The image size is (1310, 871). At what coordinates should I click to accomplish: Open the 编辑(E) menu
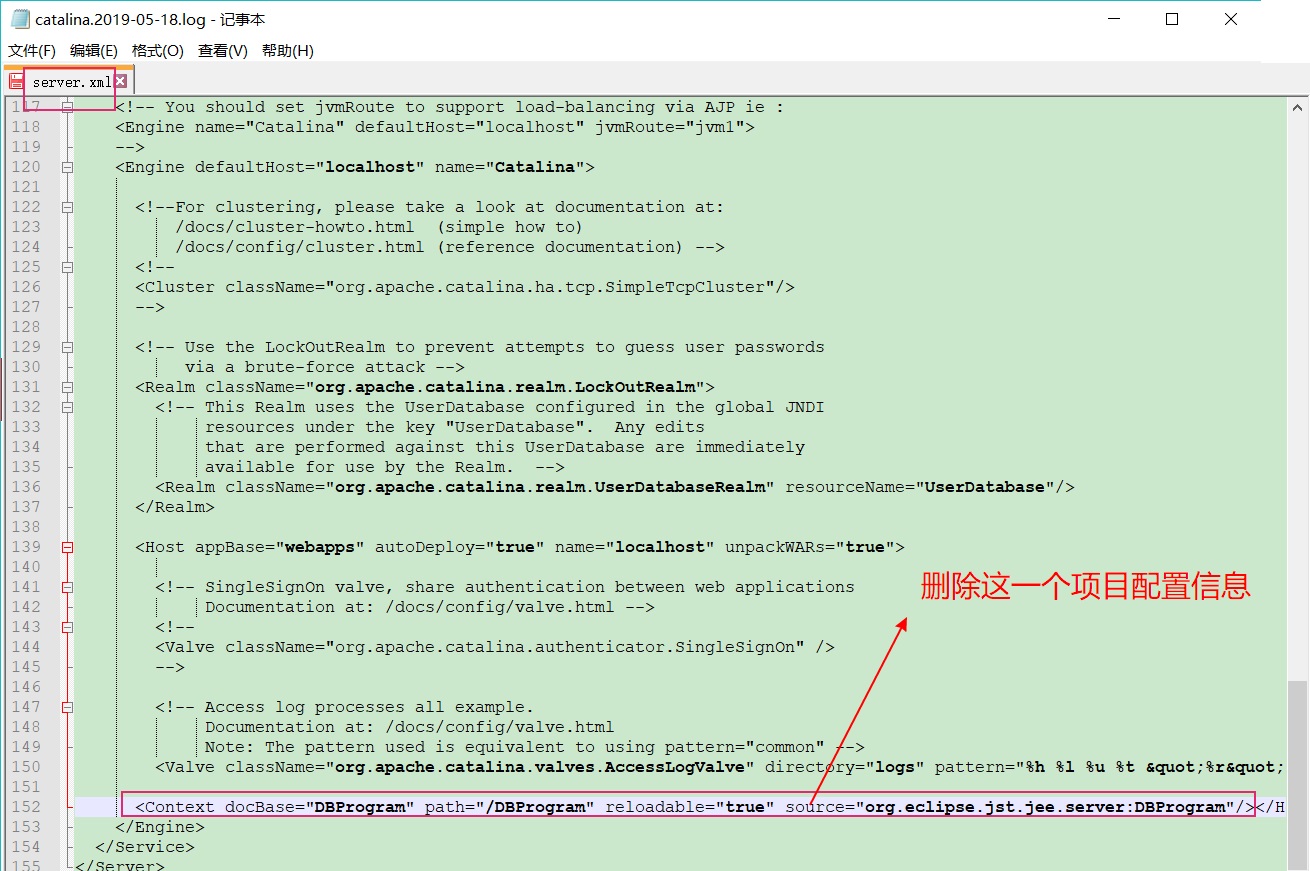tap(94, 51)
